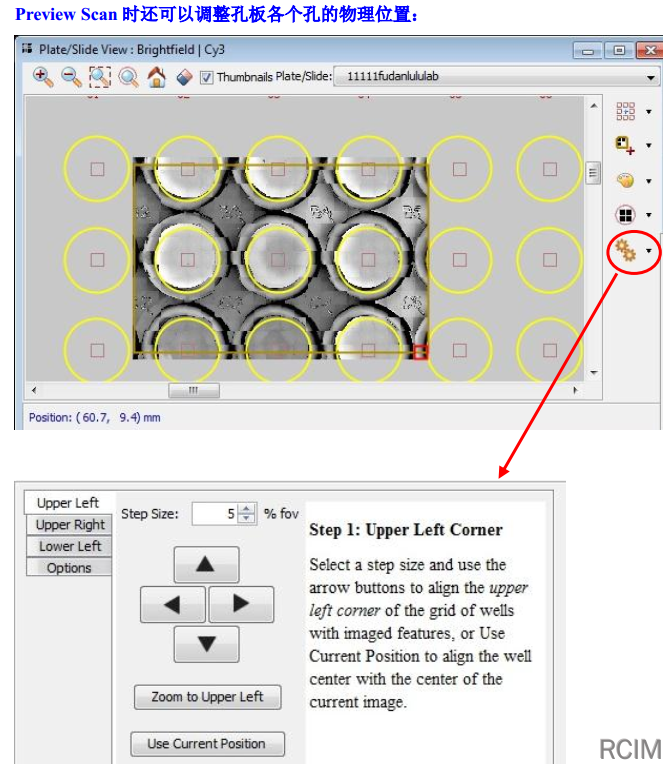Click the Use Current Position button
The width and height of the screenshot is (670, 769).
pos(207,744)
